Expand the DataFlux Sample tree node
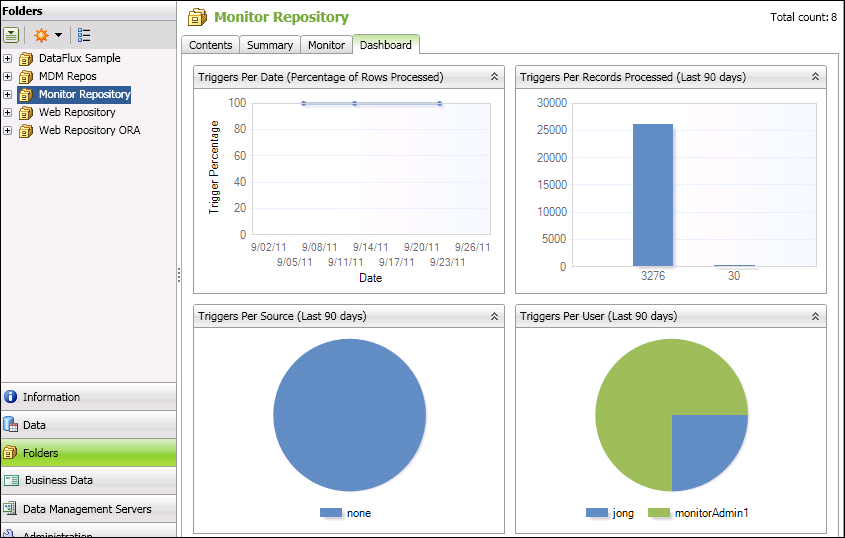845x538 pixels. tap(8, 59)
